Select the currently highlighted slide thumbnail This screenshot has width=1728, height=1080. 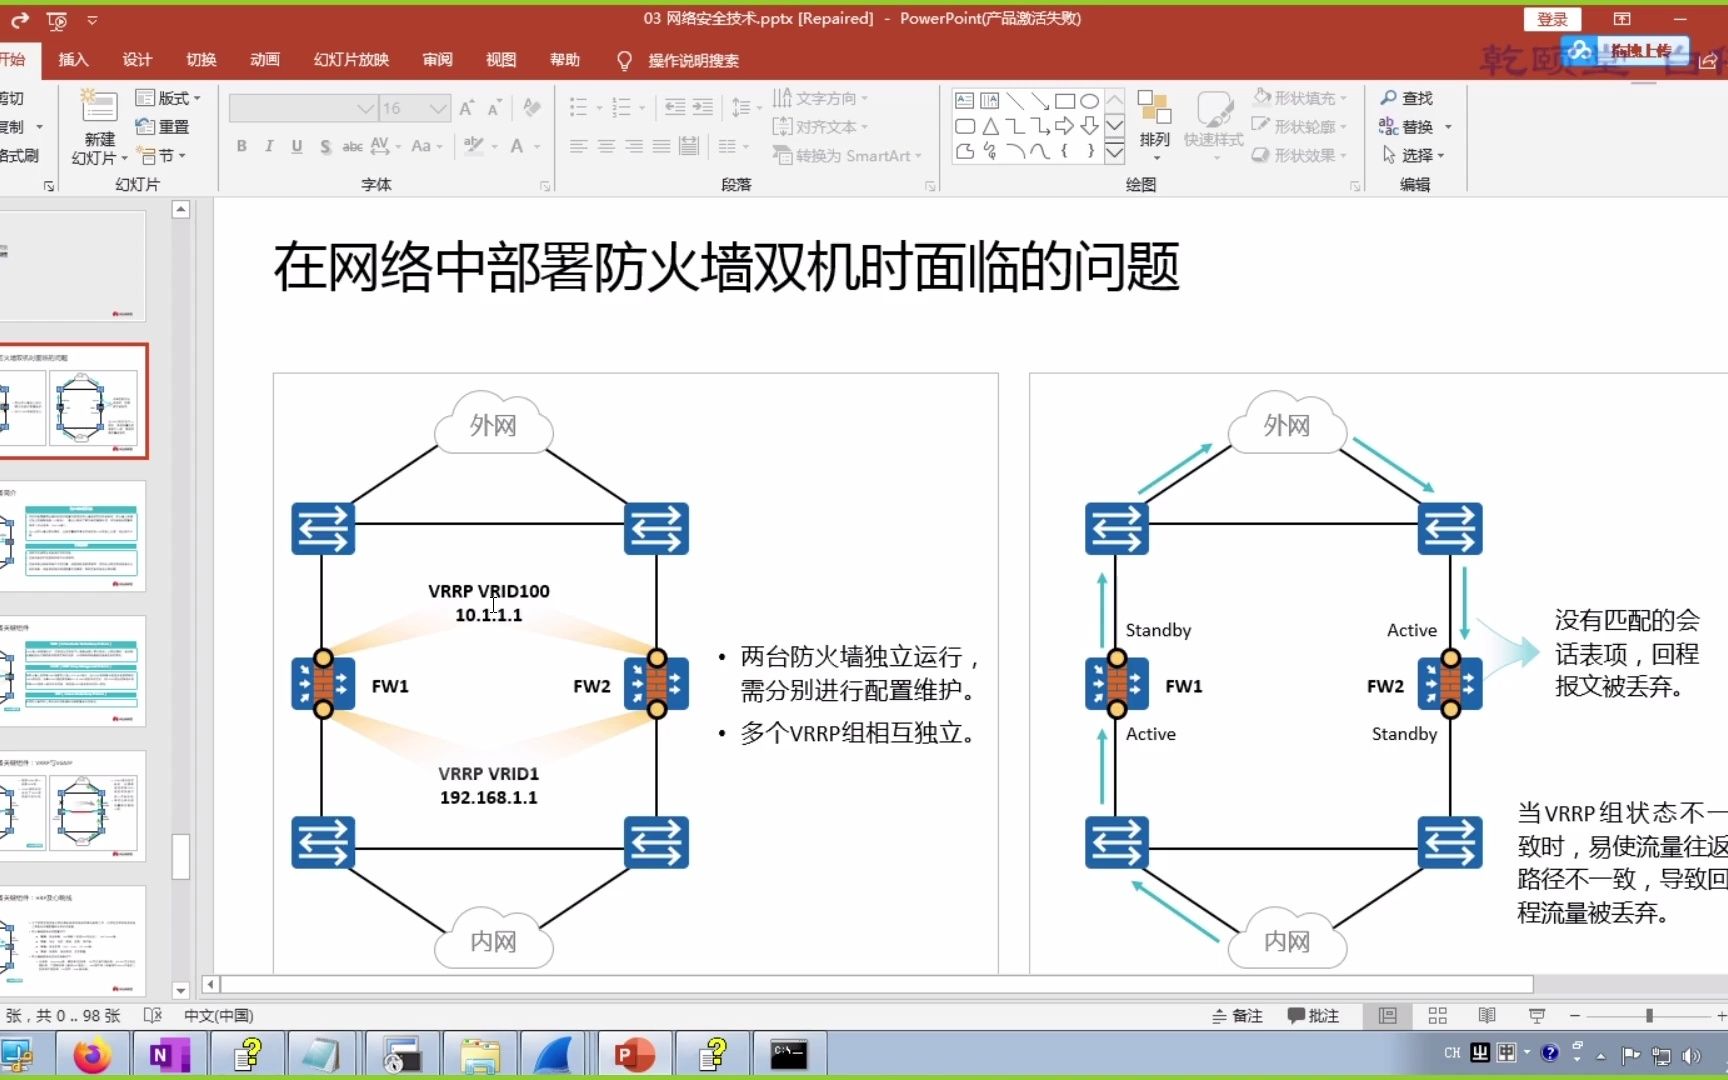point(73,401)
